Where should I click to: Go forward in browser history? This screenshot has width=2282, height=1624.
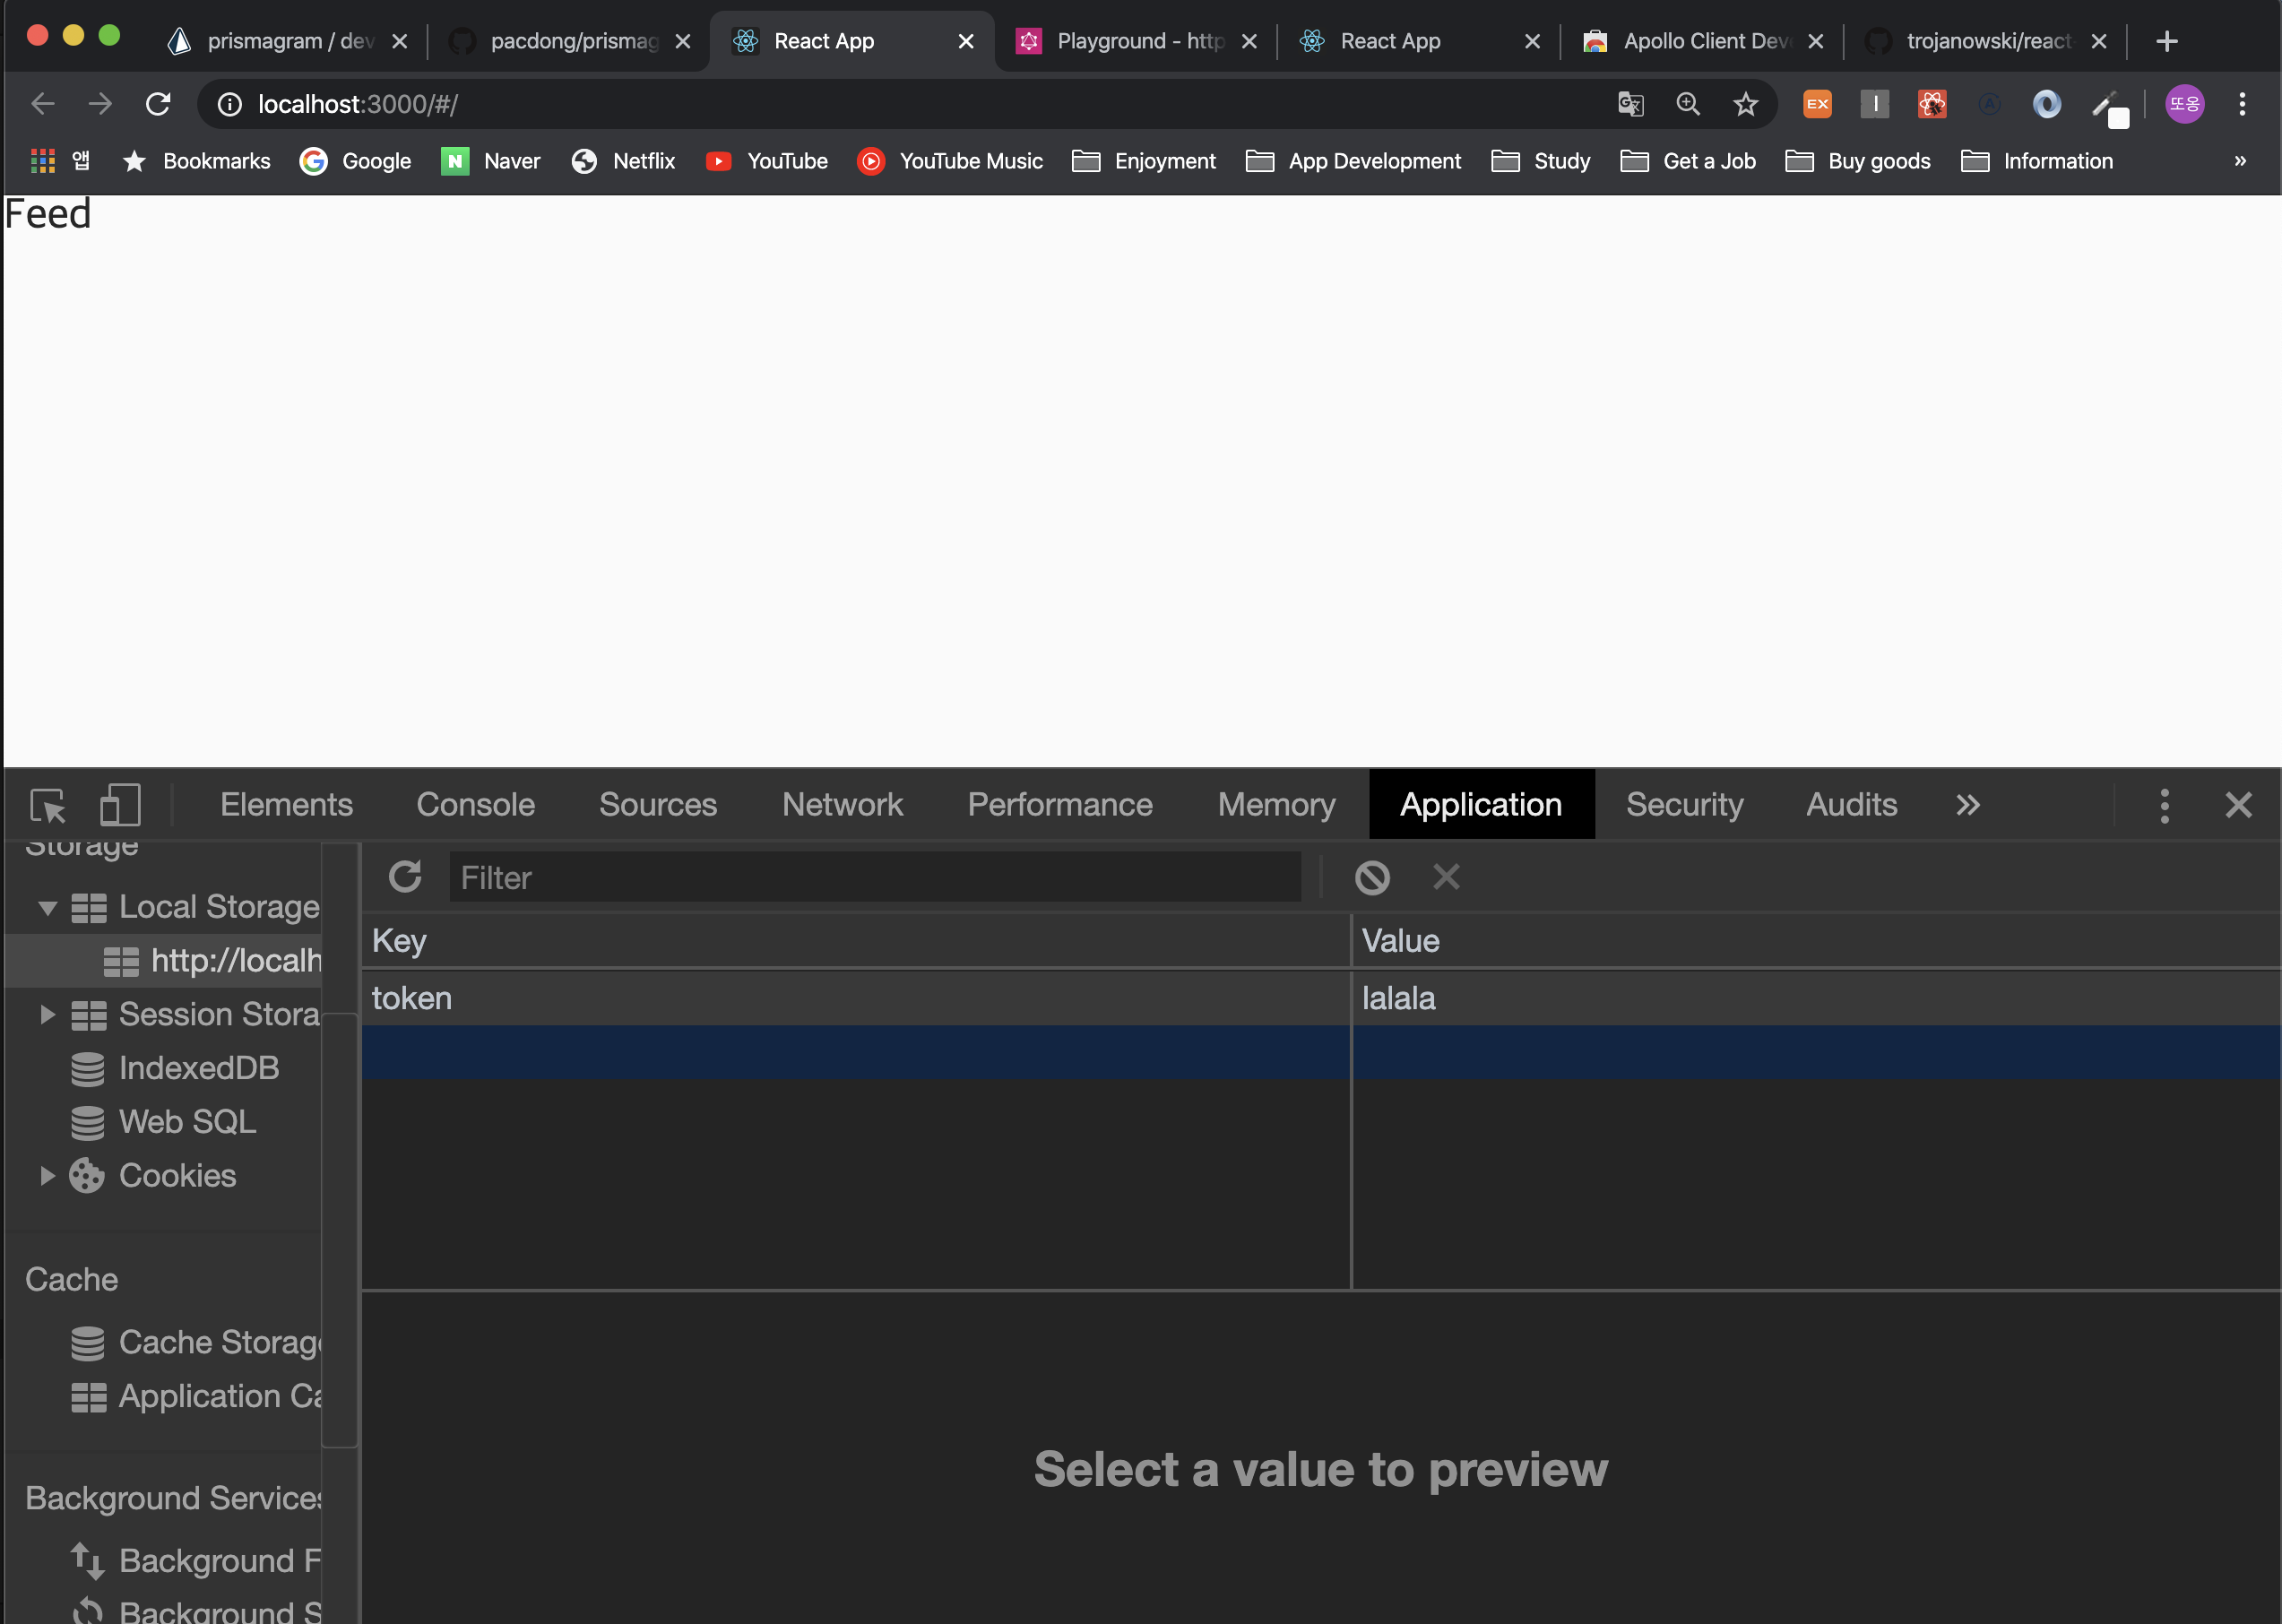point(100,104)
